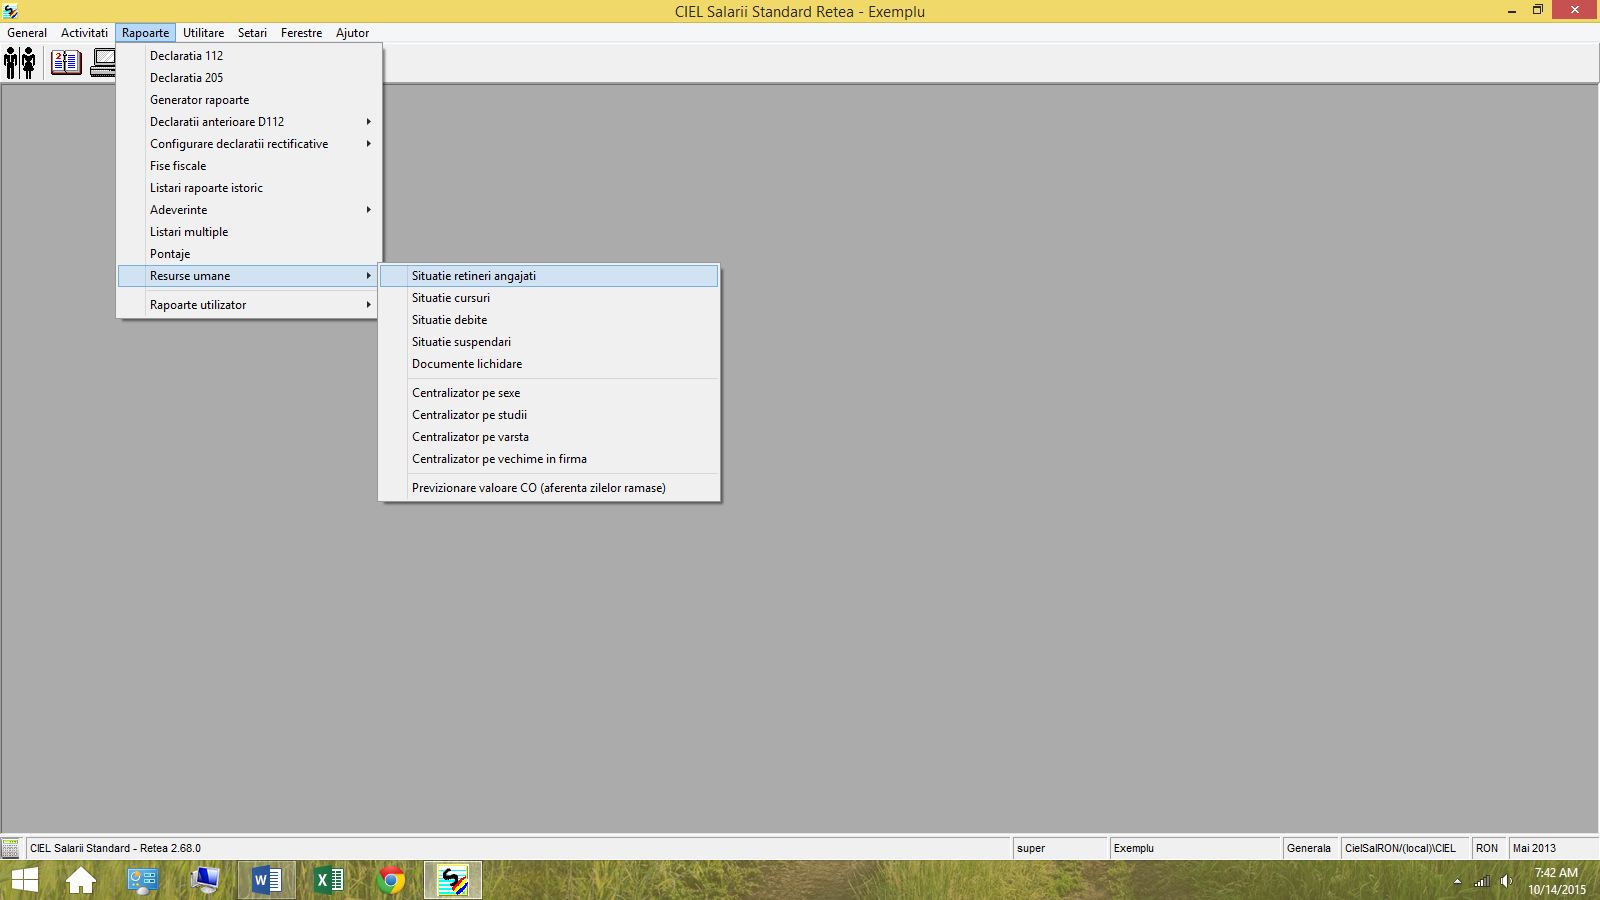Screen dimensions: 1600x900
Task: Select Listari multiple
Action: point(248,232)
